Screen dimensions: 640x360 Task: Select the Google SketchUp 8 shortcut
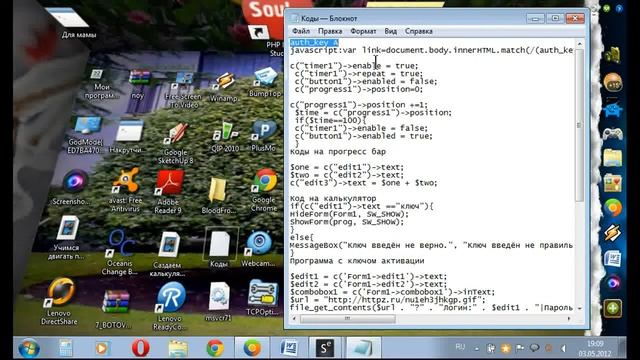pos(176,143)
